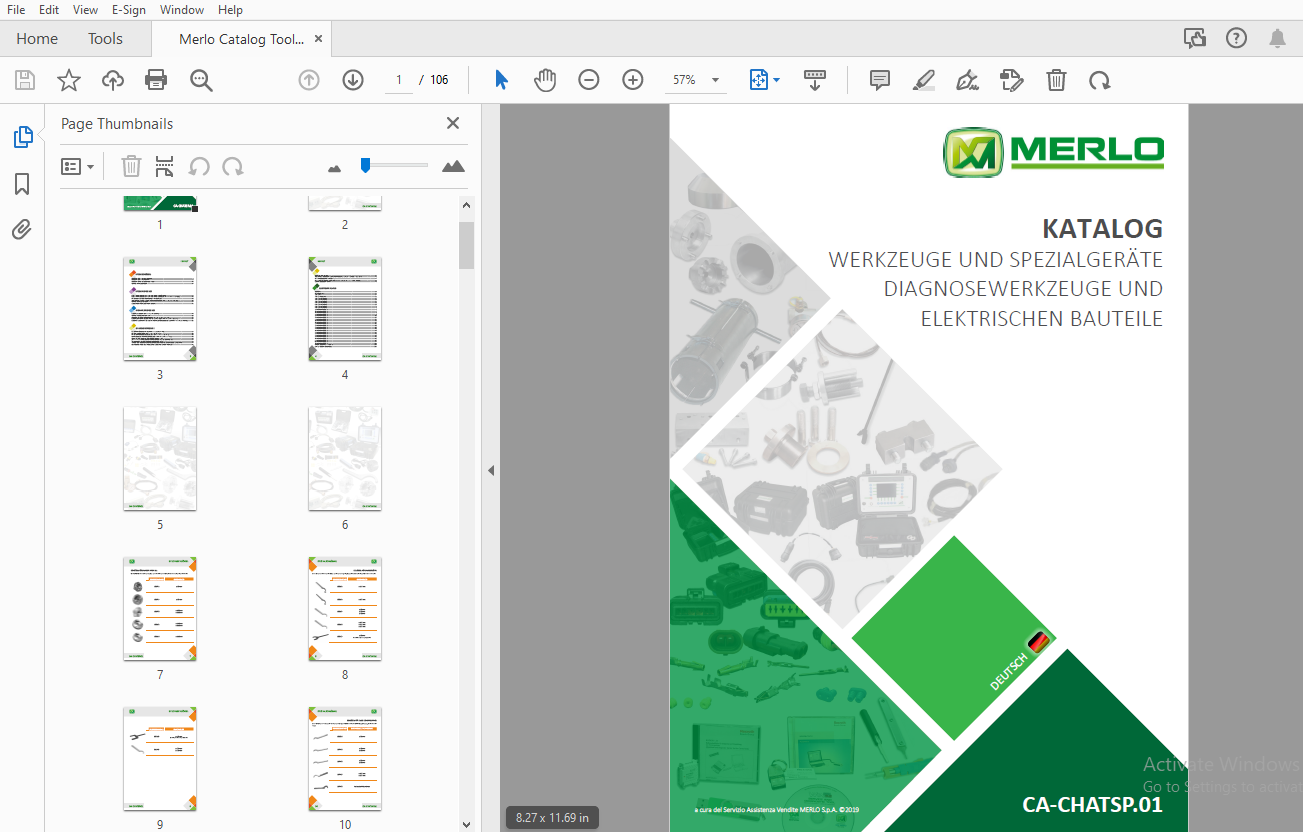Open the read mode keyboard icon
Viewport: 1303px width, 832px height.
[x=815, y=80]
